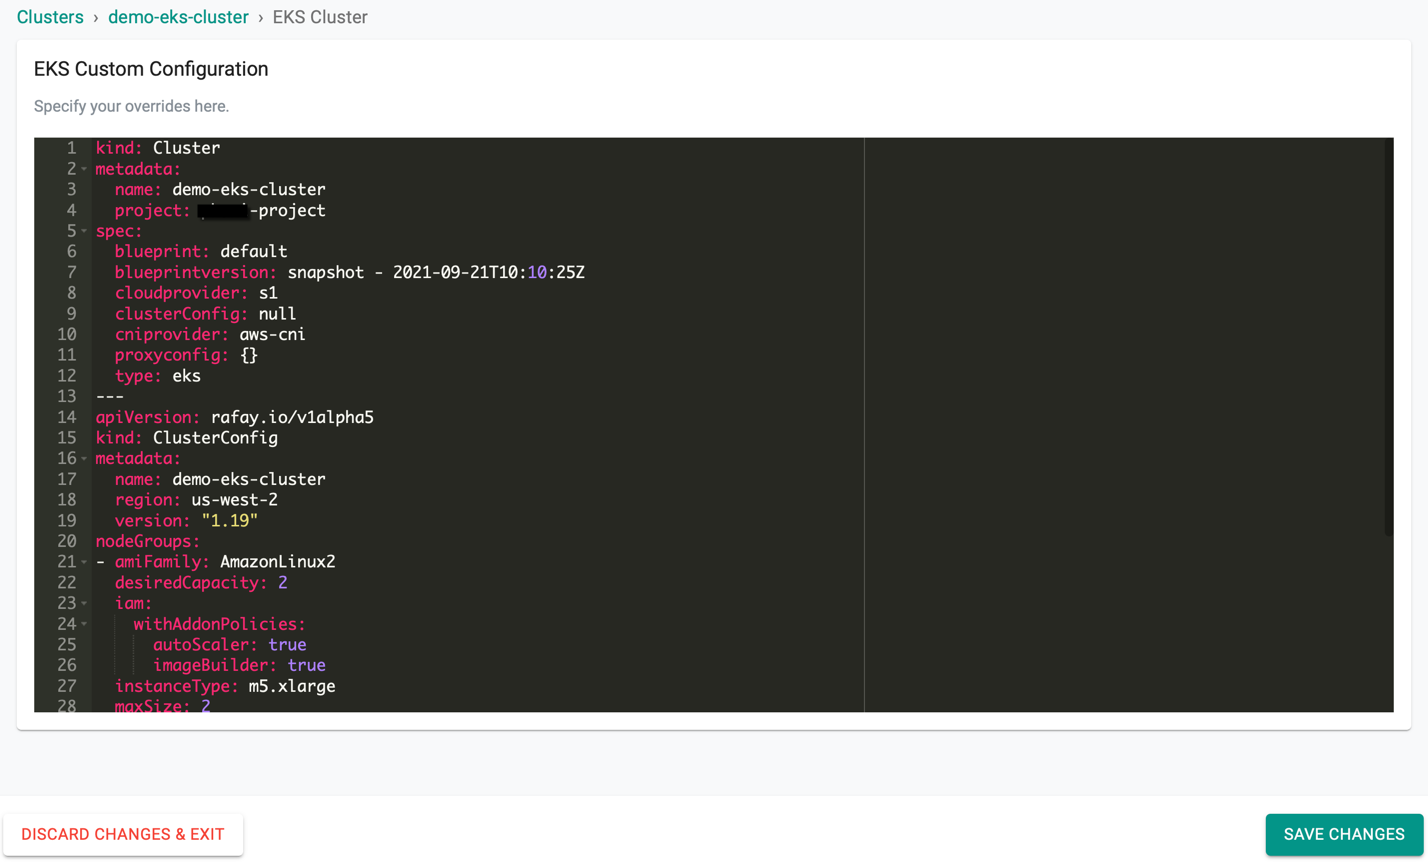
Task: Click 'blueprint: default' text
Action: tap(201, 252)
